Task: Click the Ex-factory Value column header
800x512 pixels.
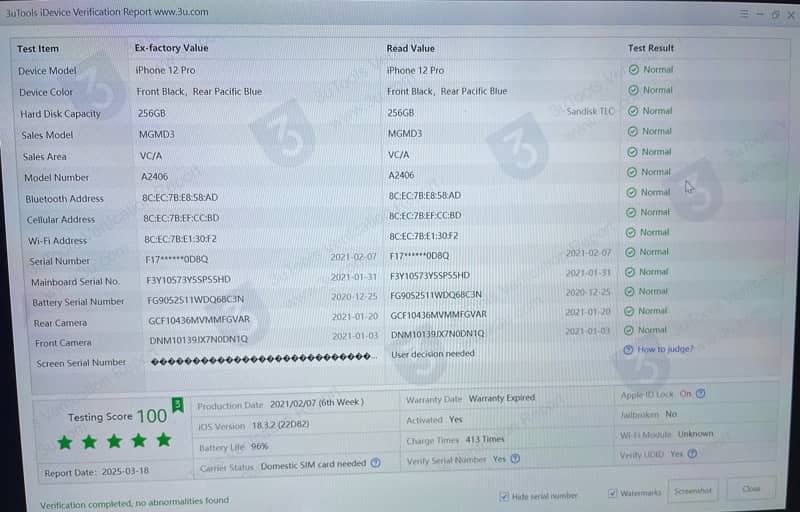Action: pos(171,48)
